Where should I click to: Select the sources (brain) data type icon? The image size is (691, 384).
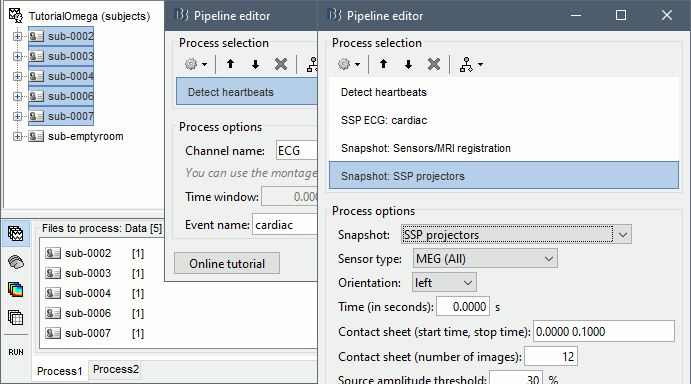16,262
